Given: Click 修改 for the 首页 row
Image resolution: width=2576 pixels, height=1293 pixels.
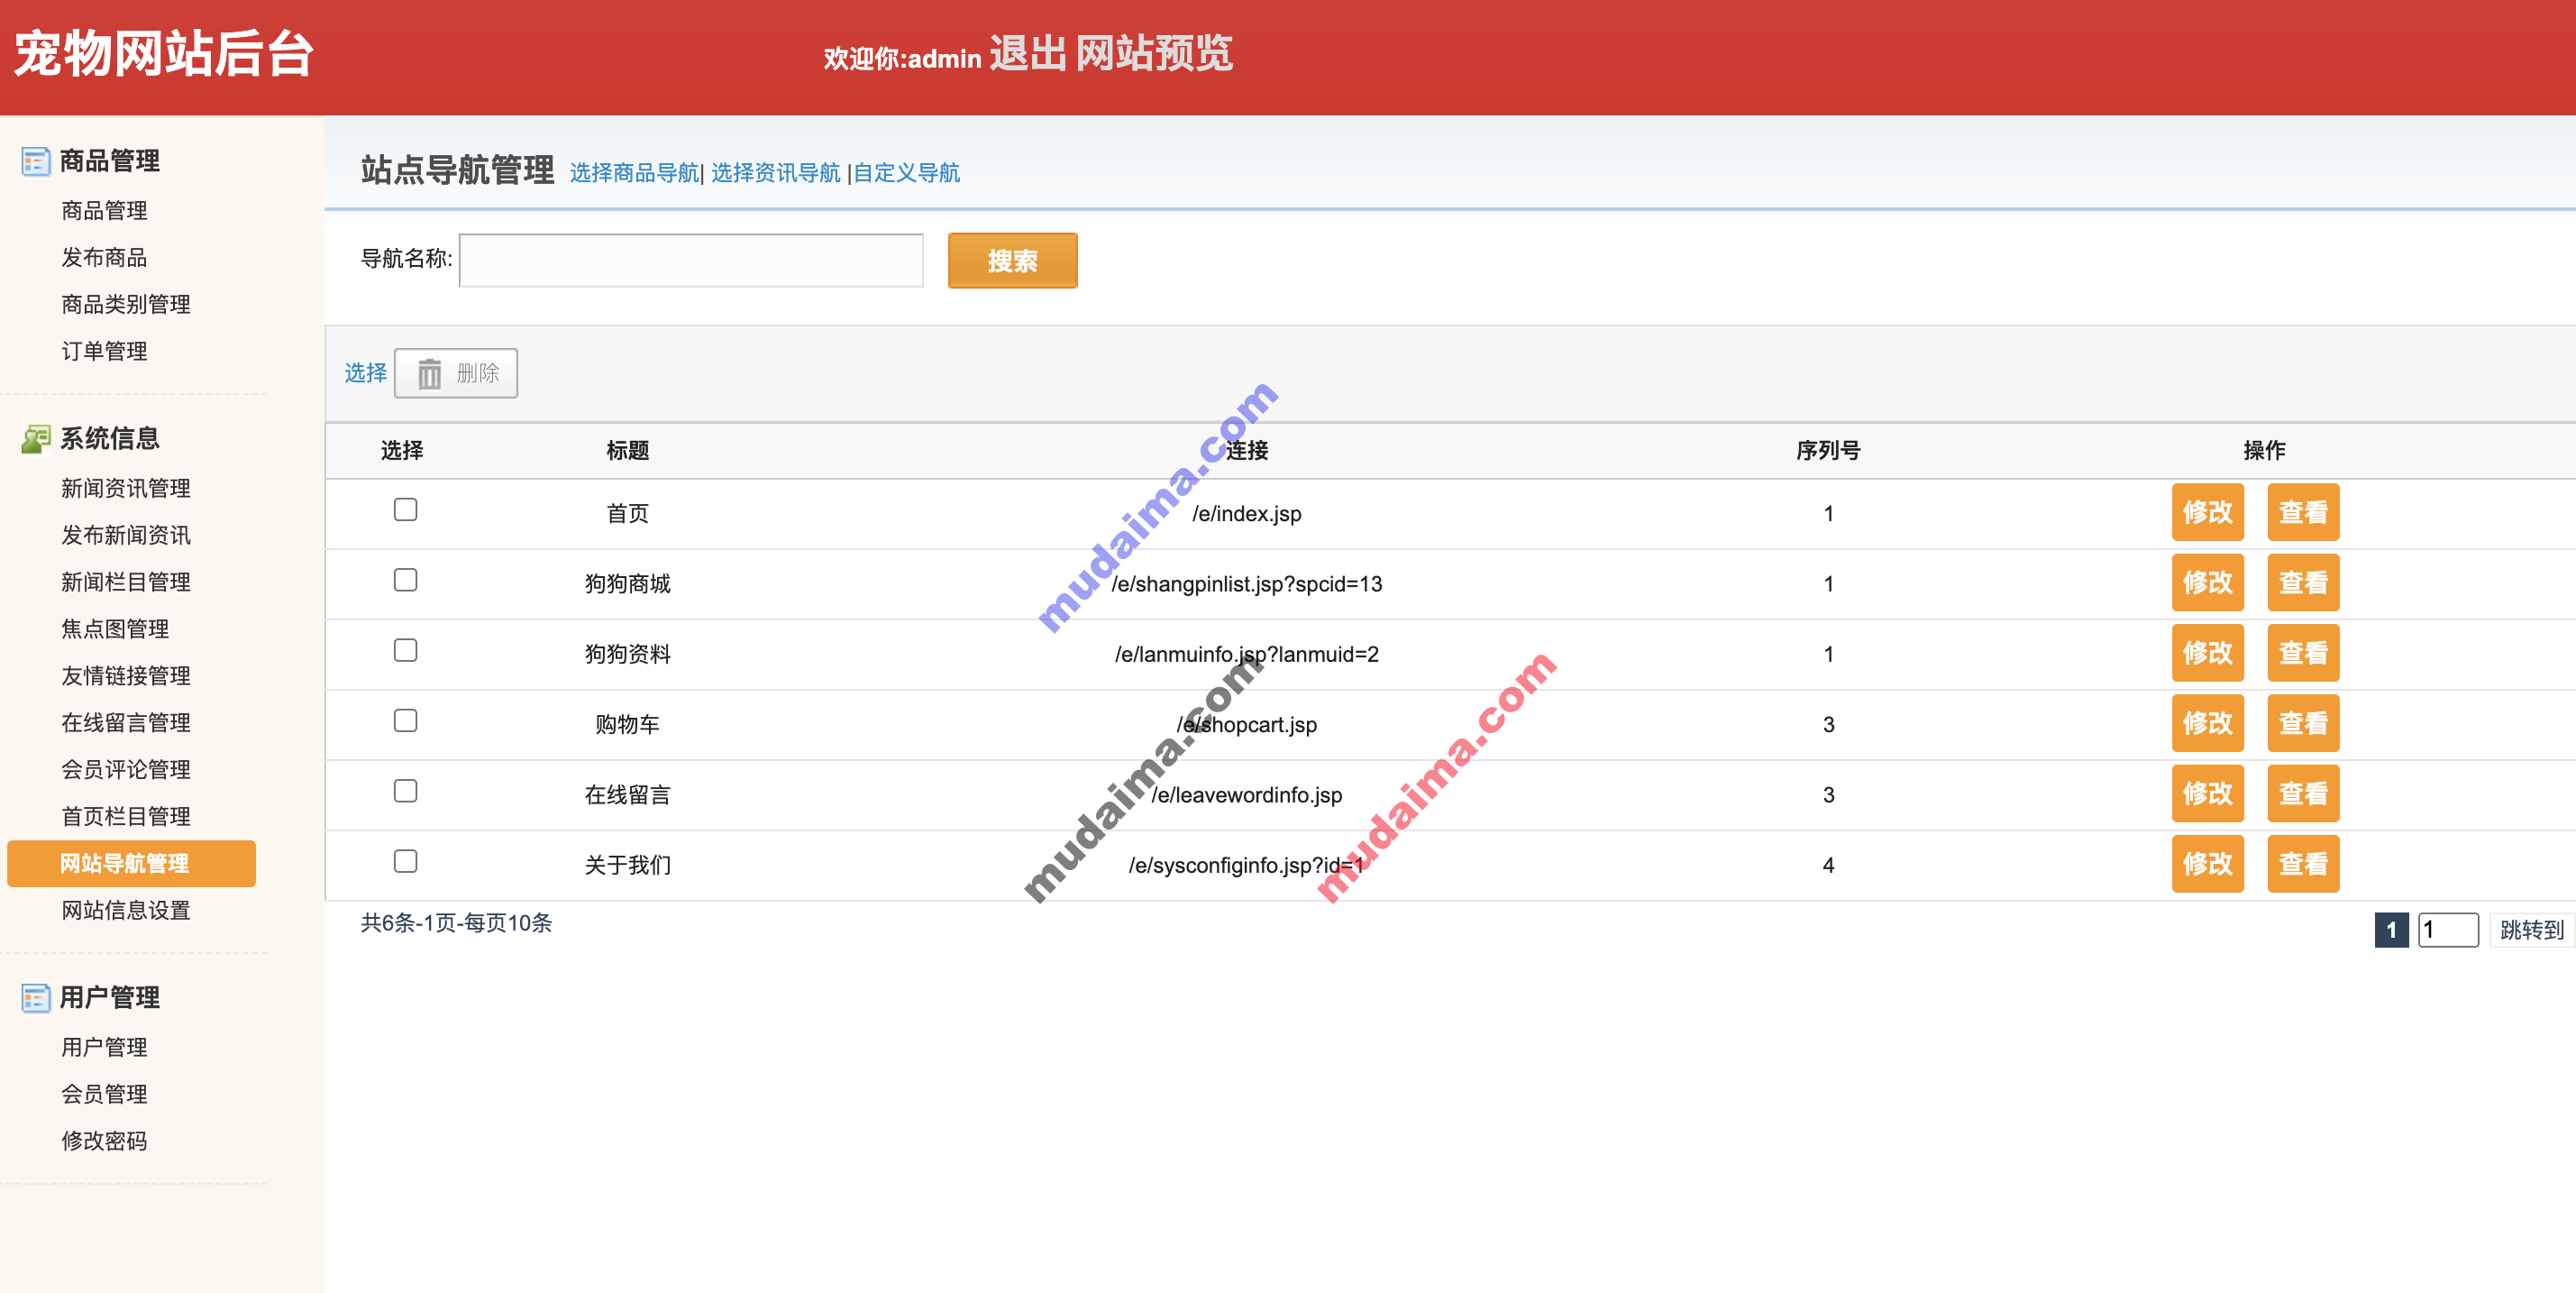Looking at the screenshot, I should (2207, 513).
